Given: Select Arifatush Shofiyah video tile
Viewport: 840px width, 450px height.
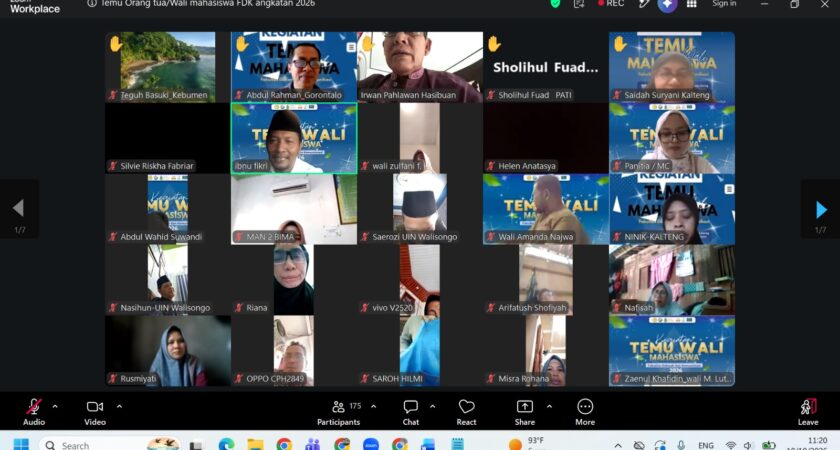Looking at the screenshot, I should click(546, 280).
